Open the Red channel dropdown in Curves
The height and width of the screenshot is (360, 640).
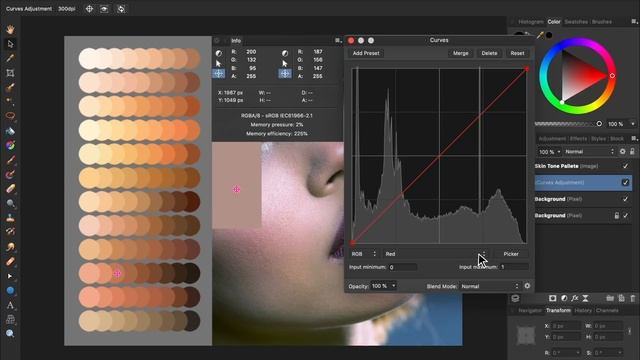[436, 254]
